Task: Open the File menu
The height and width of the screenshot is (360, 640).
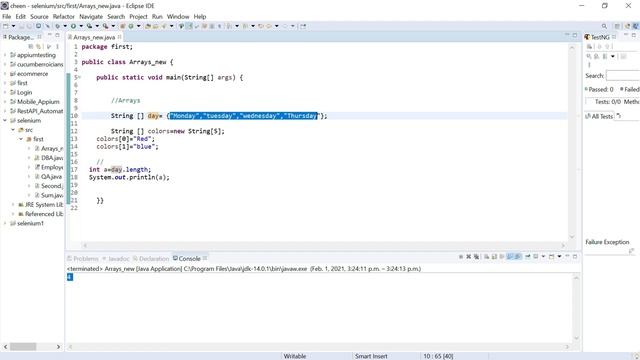Action: click(x=7, y=17)
